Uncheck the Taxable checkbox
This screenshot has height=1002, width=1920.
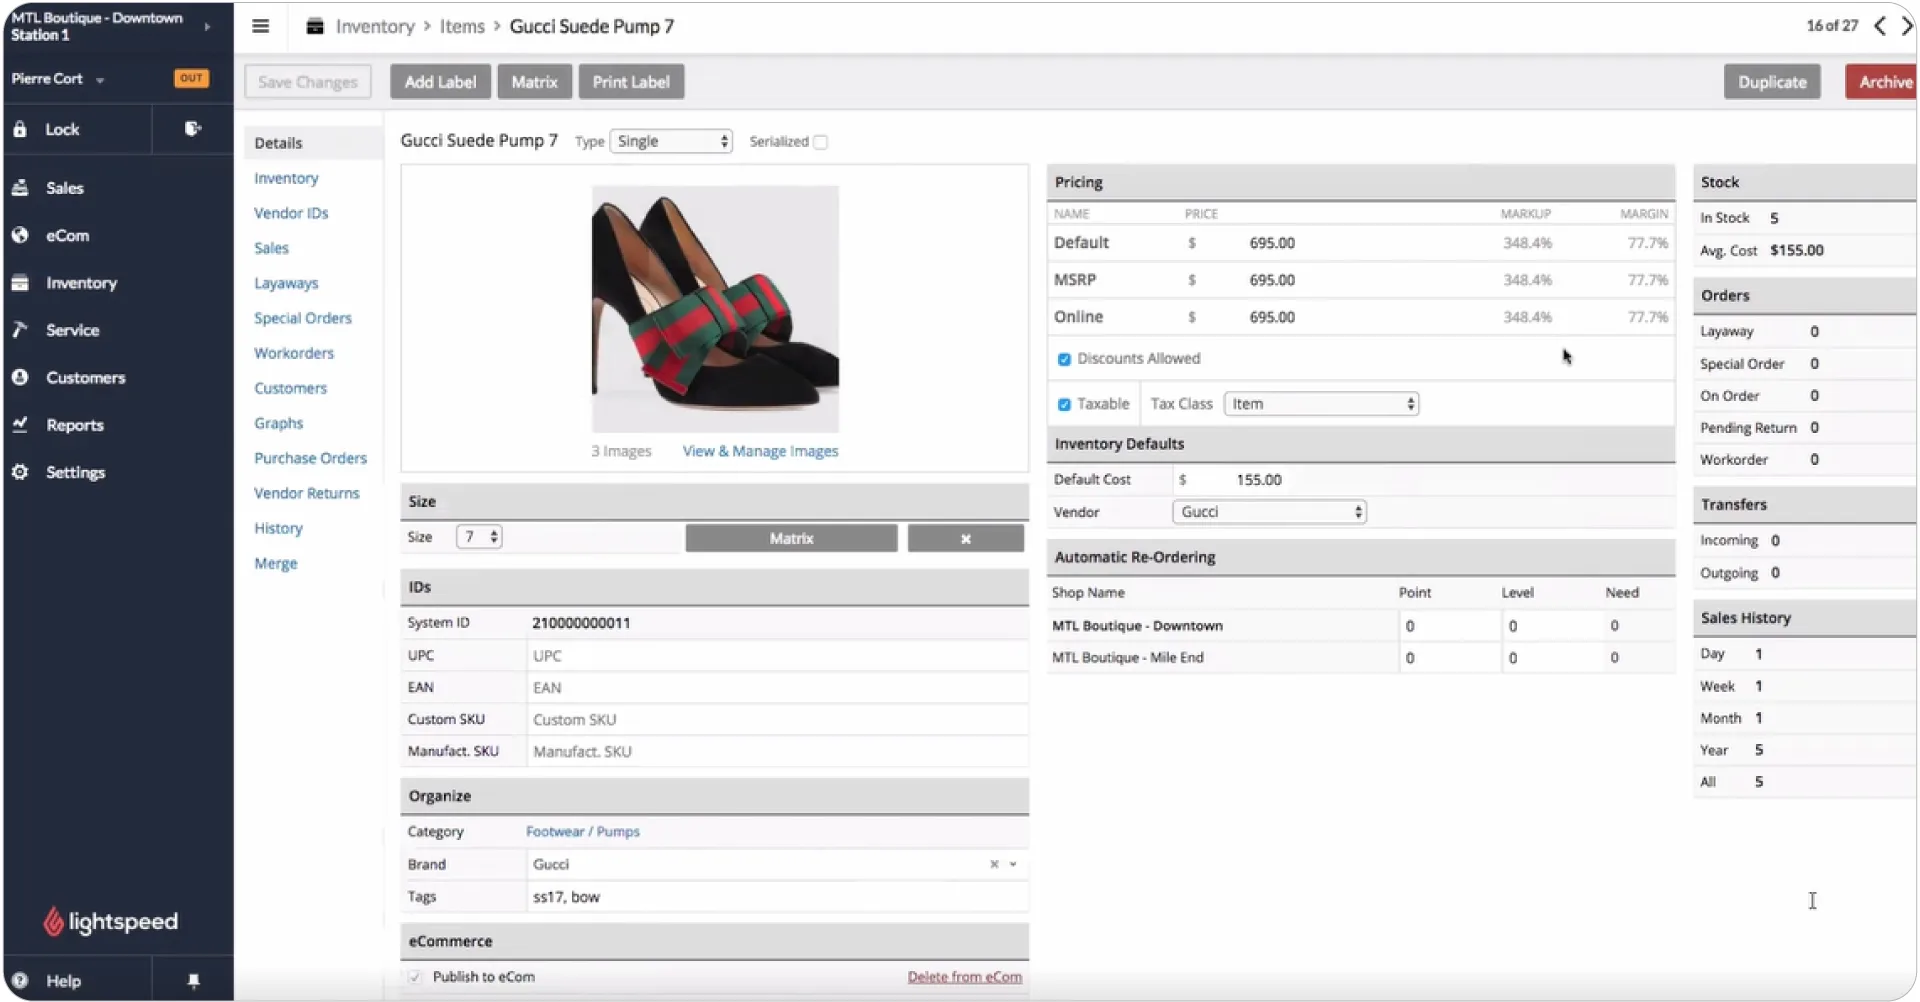pos(1064,404)
